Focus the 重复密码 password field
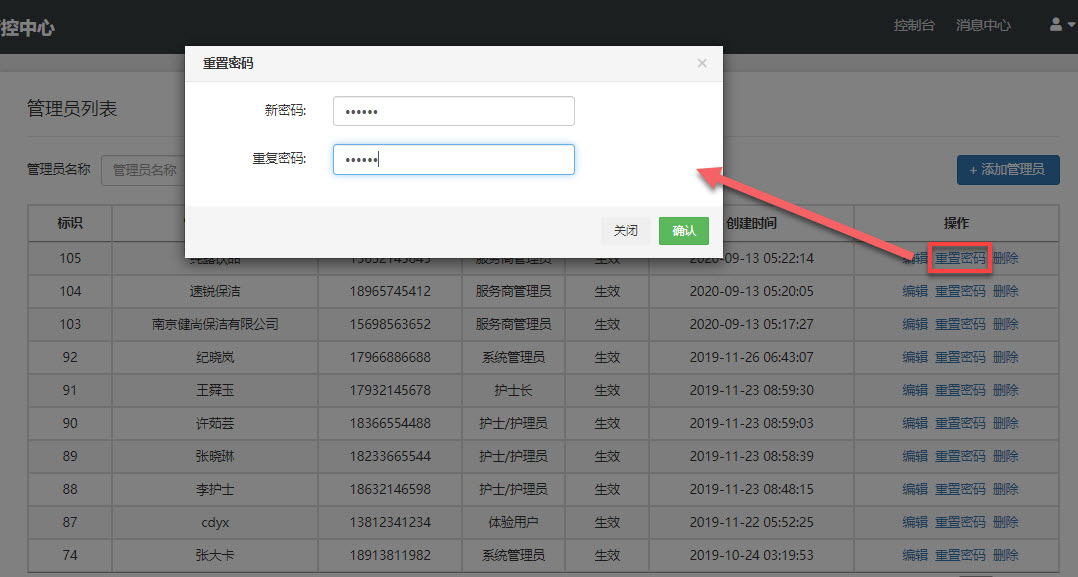The image size is (1078, 577). [453, 160]
